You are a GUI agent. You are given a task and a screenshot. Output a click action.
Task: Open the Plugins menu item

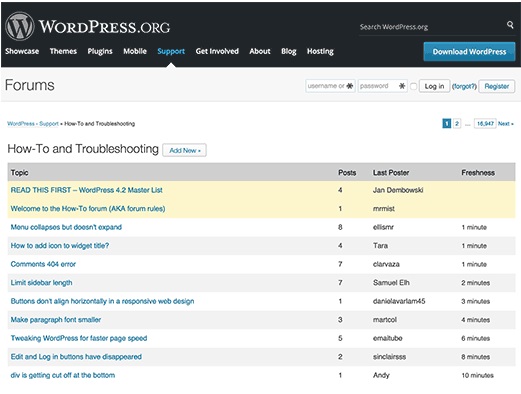coord(100,51)
